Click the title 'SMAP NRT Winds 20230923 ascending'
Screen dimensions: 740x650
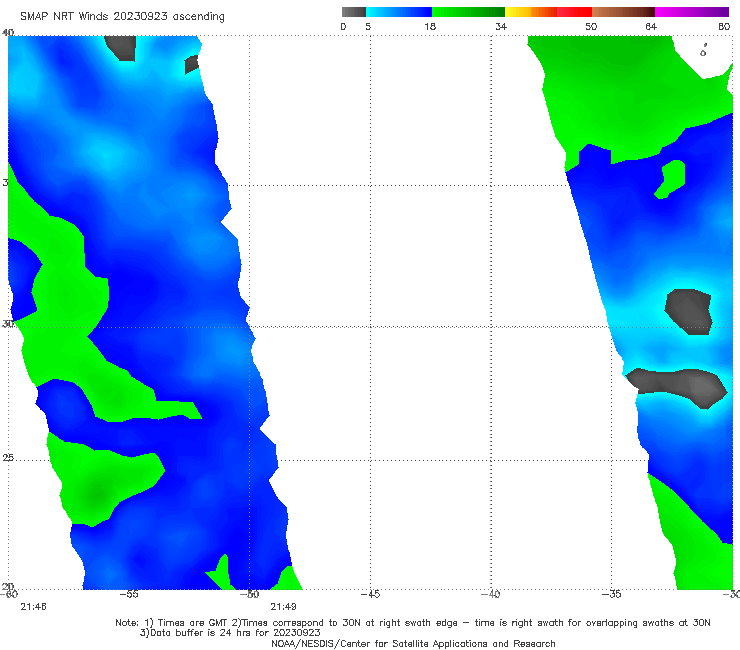122,17
